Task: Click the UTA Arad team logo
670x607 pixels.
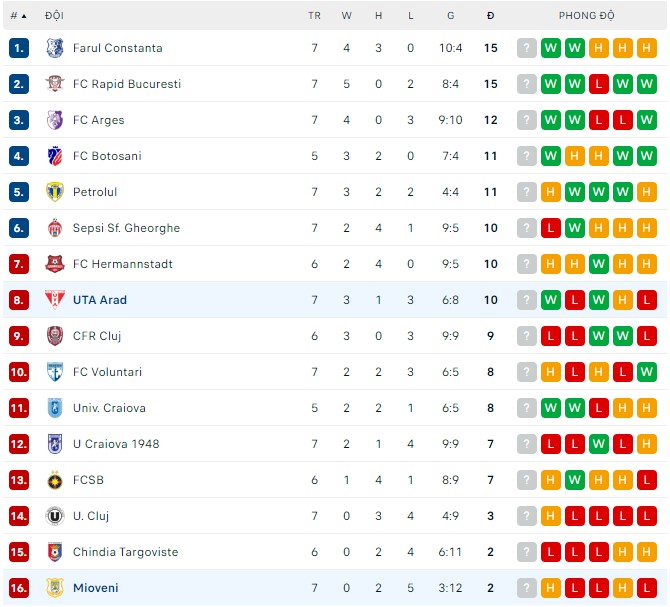Action: click(54, 300)
